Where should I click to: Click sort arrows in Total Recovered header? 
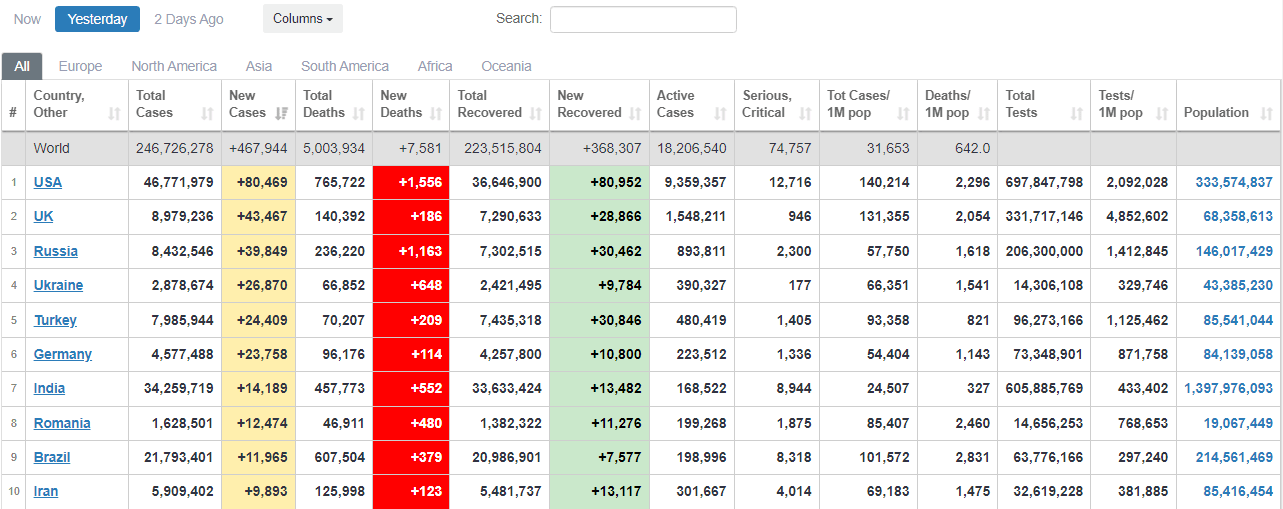(x=535, y=114)
